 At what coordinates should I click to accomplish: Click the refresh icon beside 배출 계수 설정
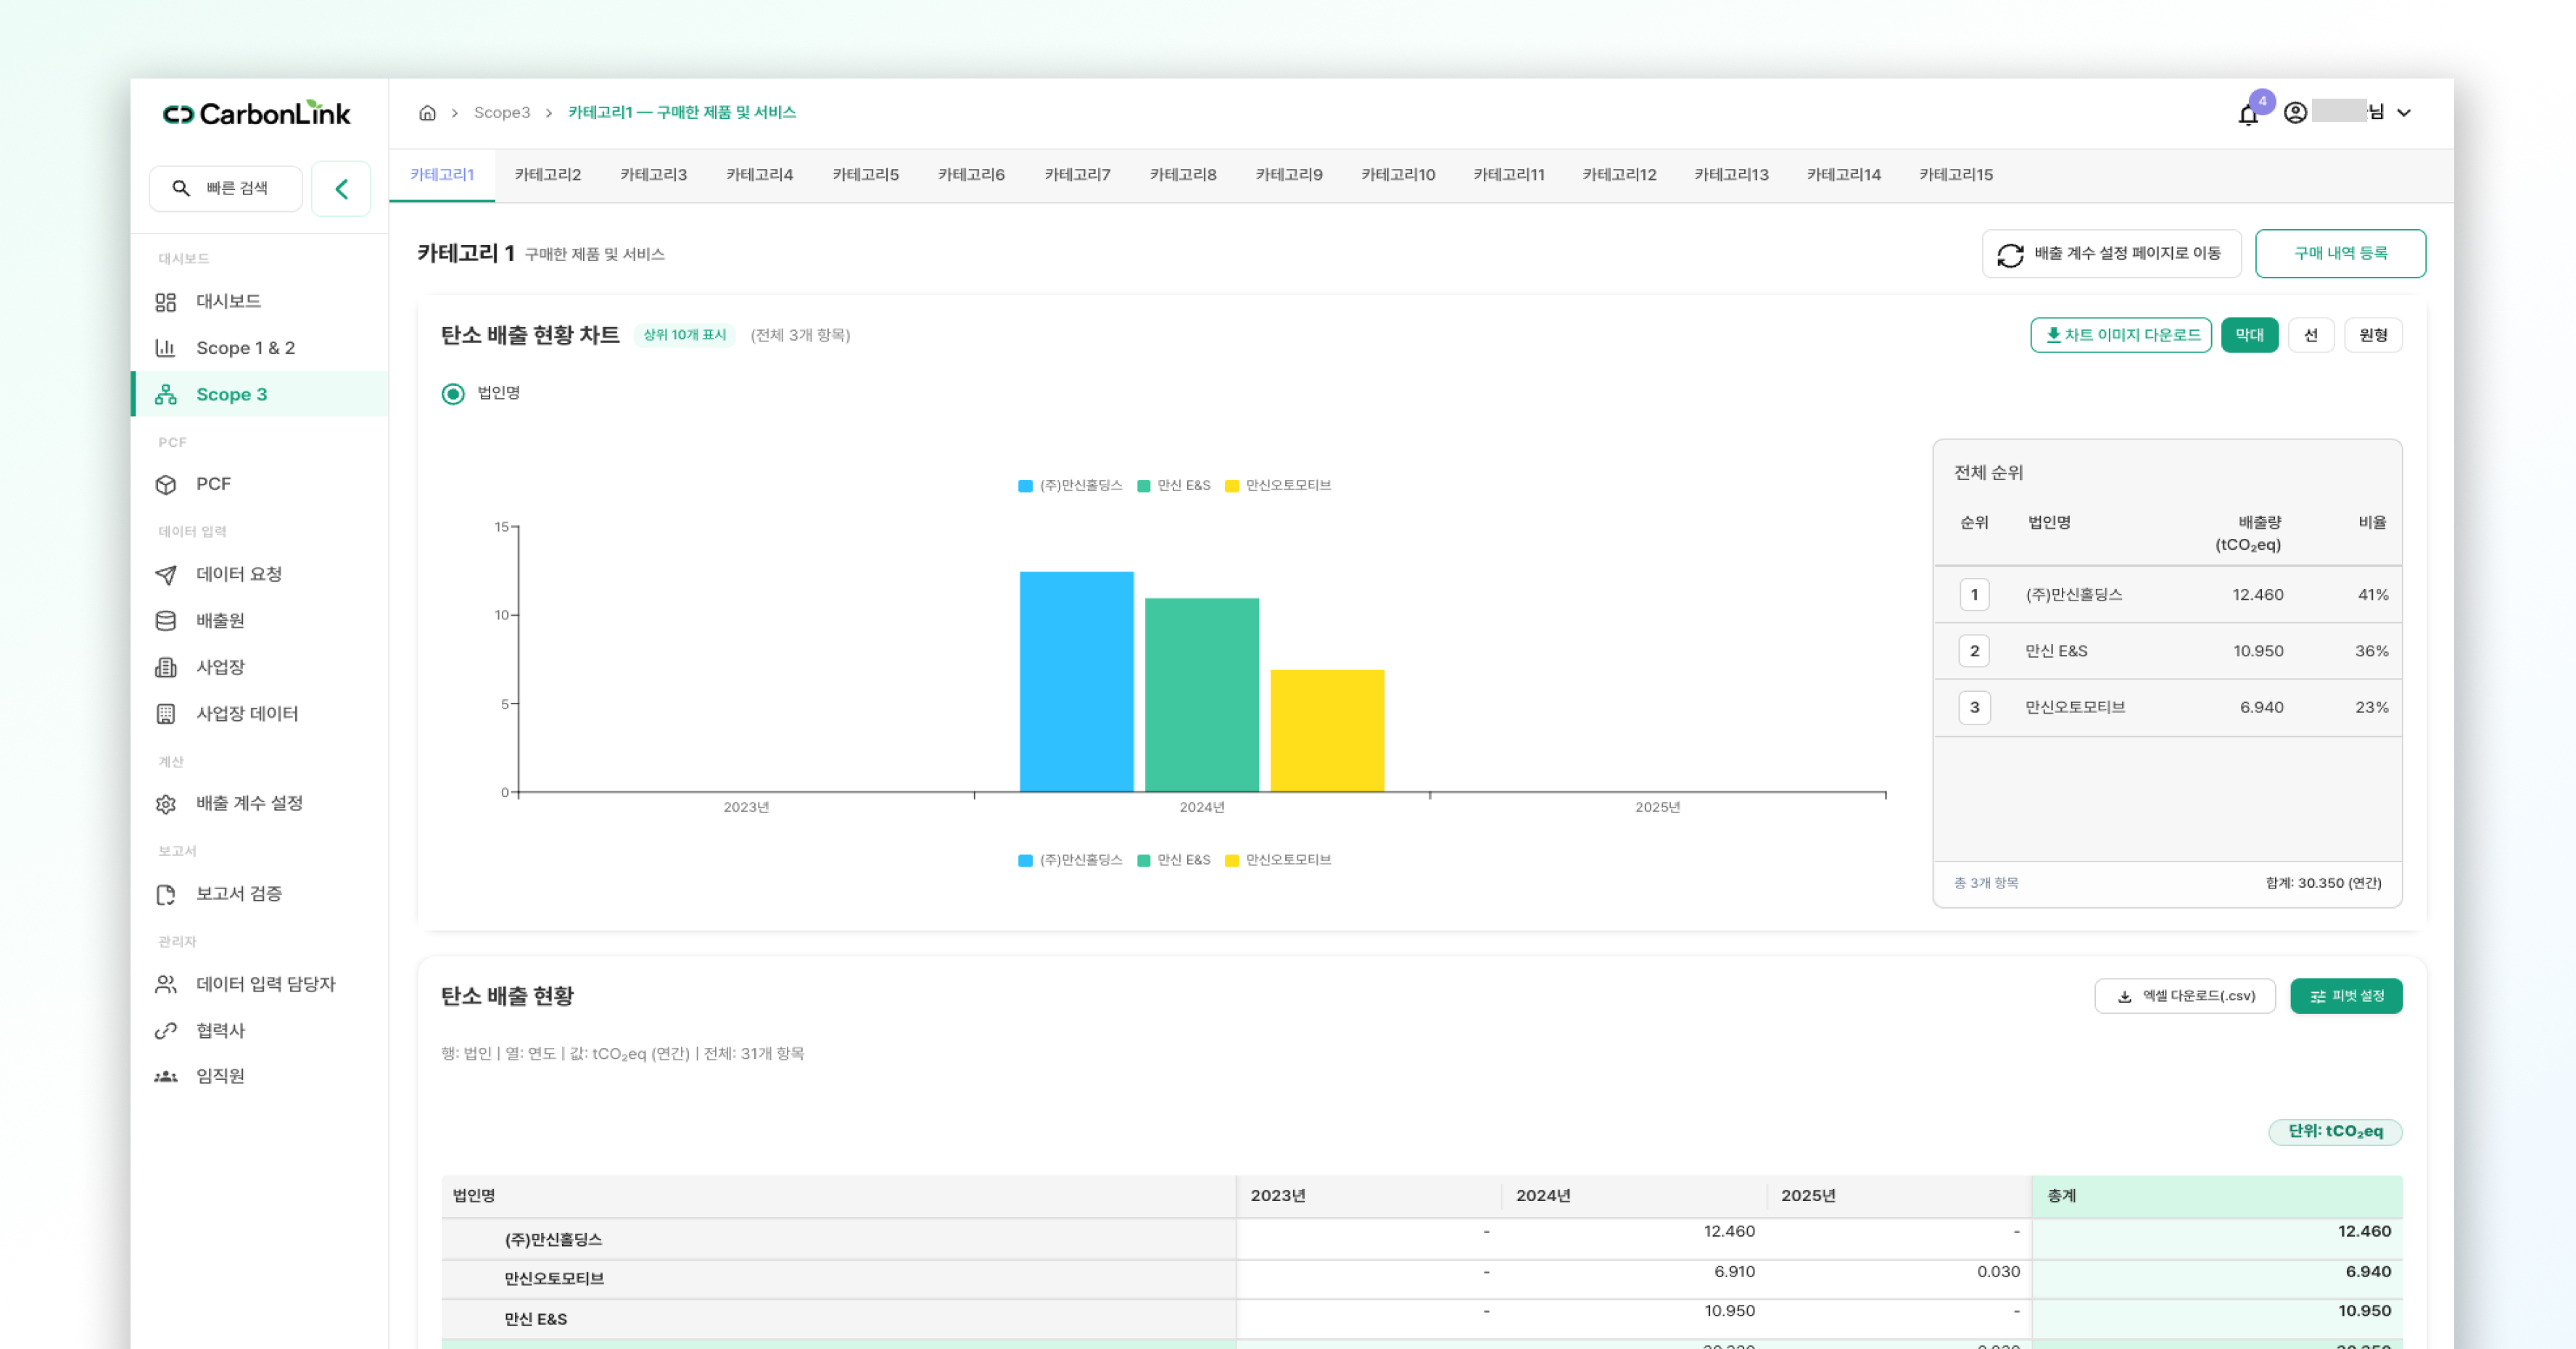pyautogui.click(x=2010, y=255)
